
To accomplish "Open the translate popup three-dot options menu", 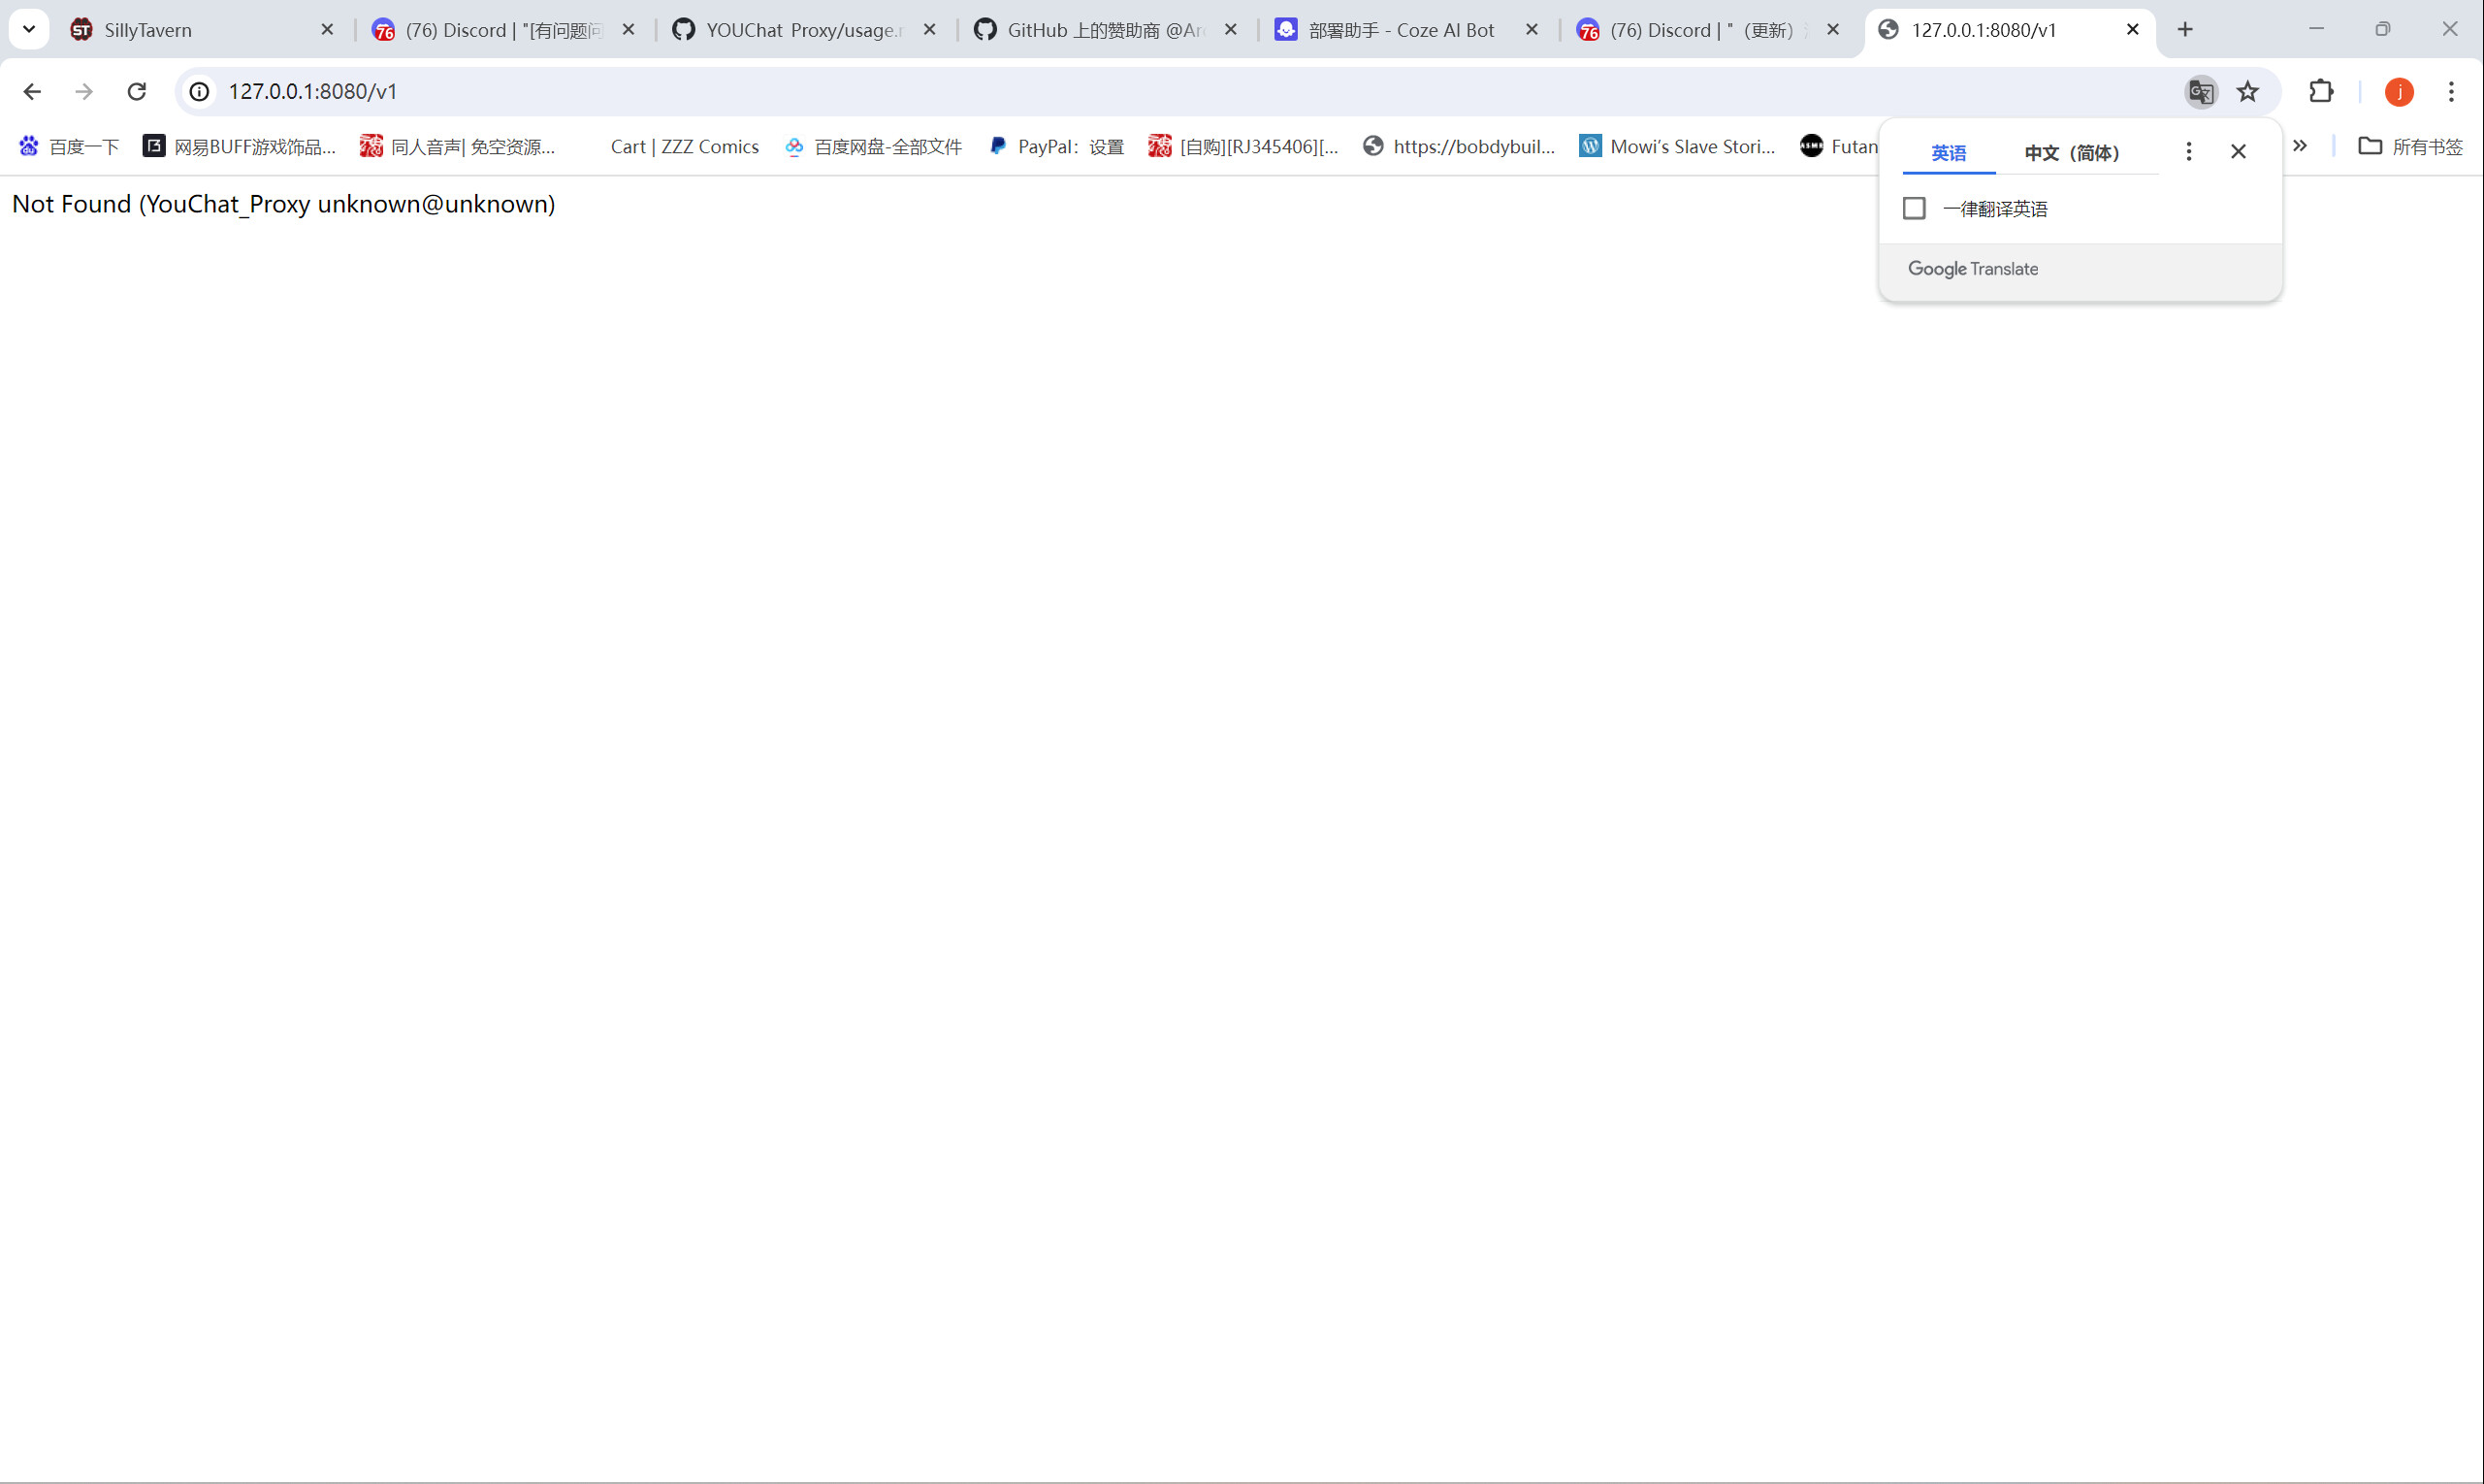I will click(x=2188, y=151).
